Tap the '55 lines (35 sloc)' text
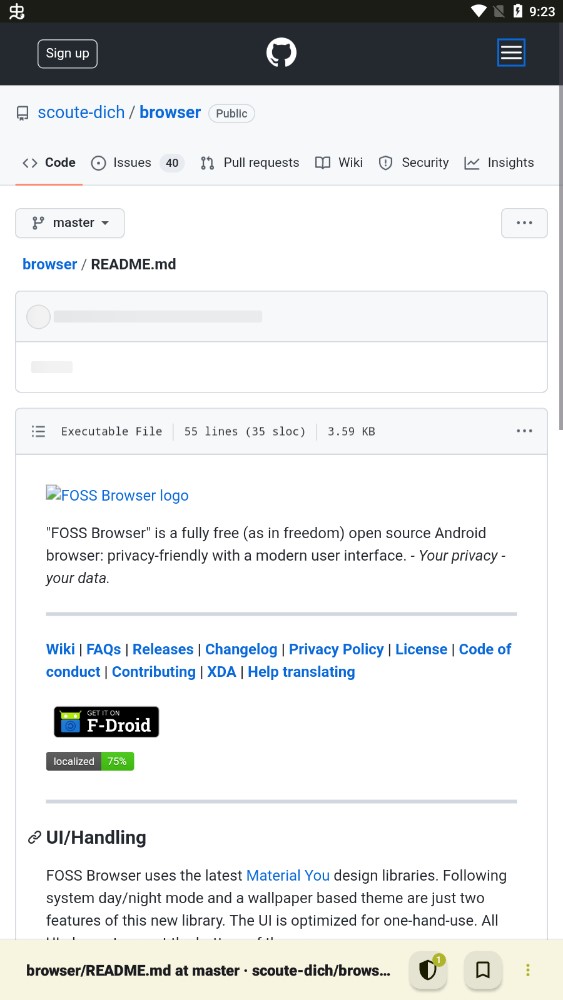 tap(245, 431)
